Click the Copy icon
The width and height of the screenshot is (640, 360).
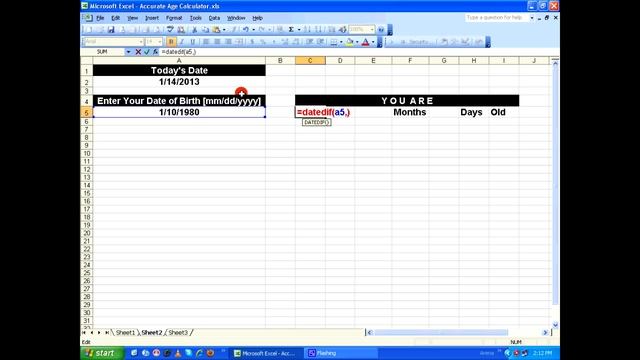click(x=205, y=30)
